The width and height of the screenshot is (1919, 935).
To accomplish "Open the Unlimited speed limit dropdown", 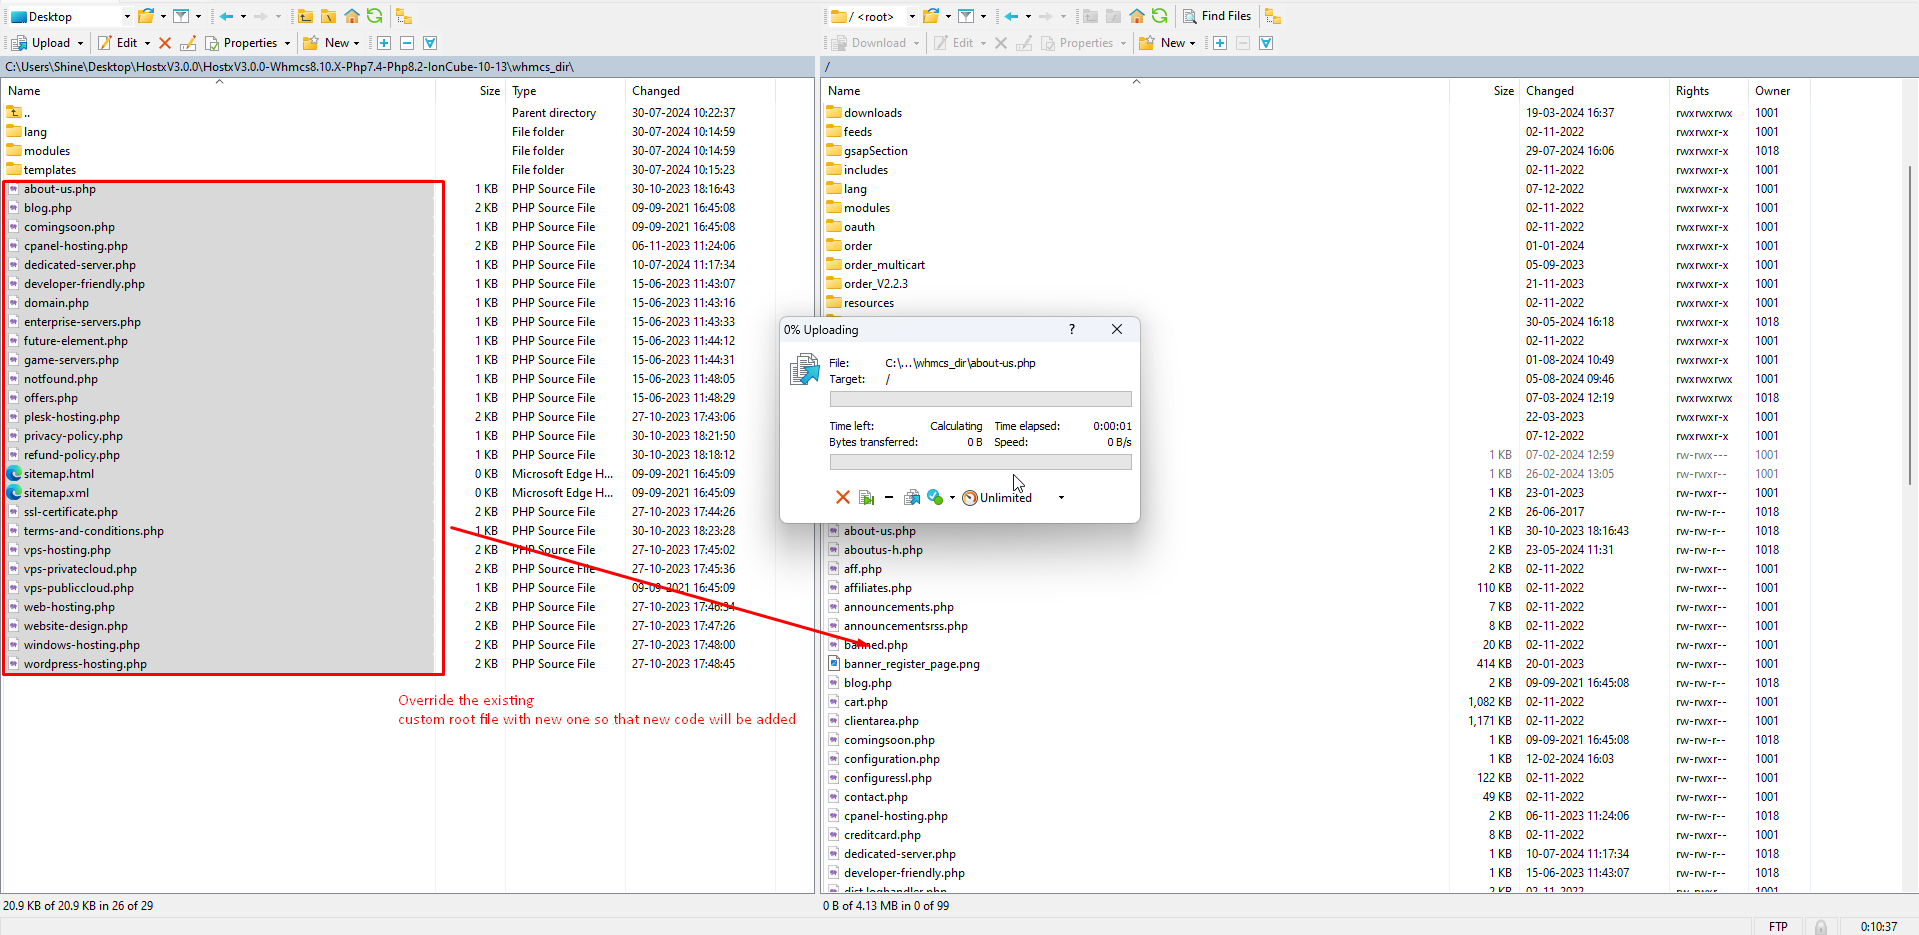I will click(1061, 497).
